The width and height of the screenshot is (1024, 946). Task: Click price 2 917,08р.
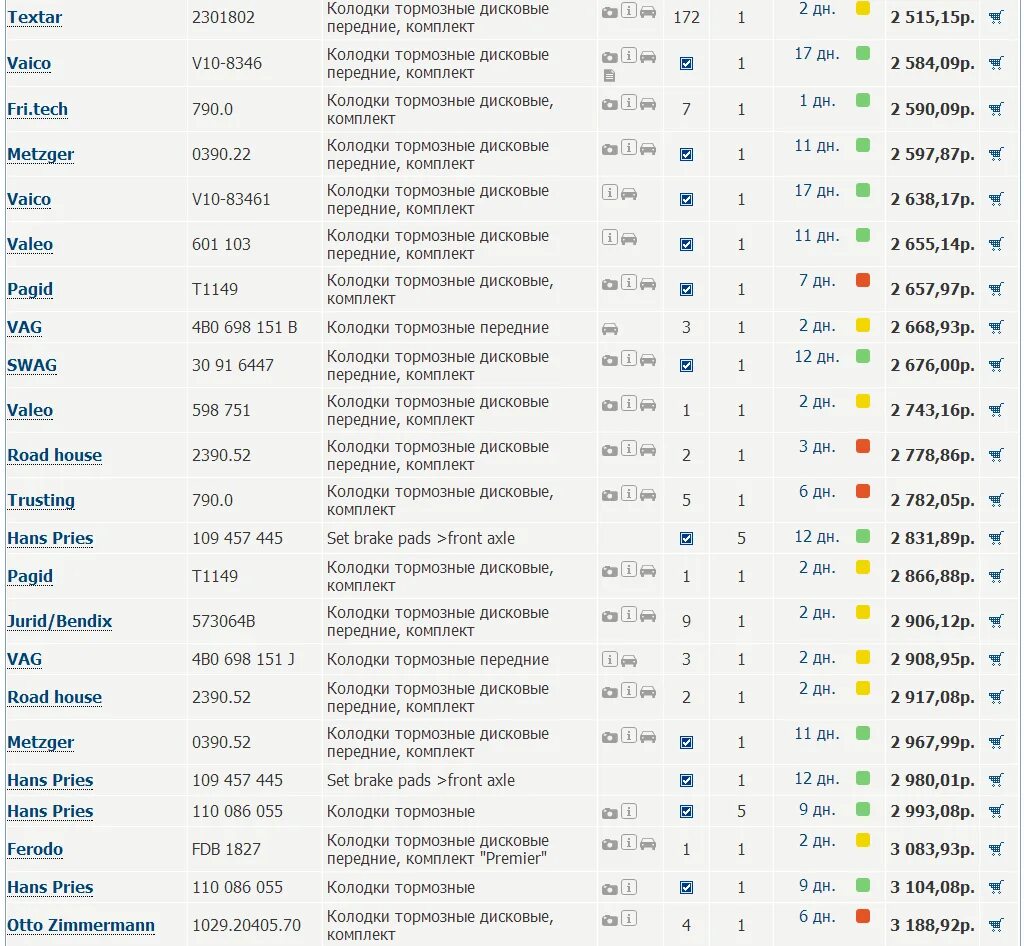(x=932, y=697)
